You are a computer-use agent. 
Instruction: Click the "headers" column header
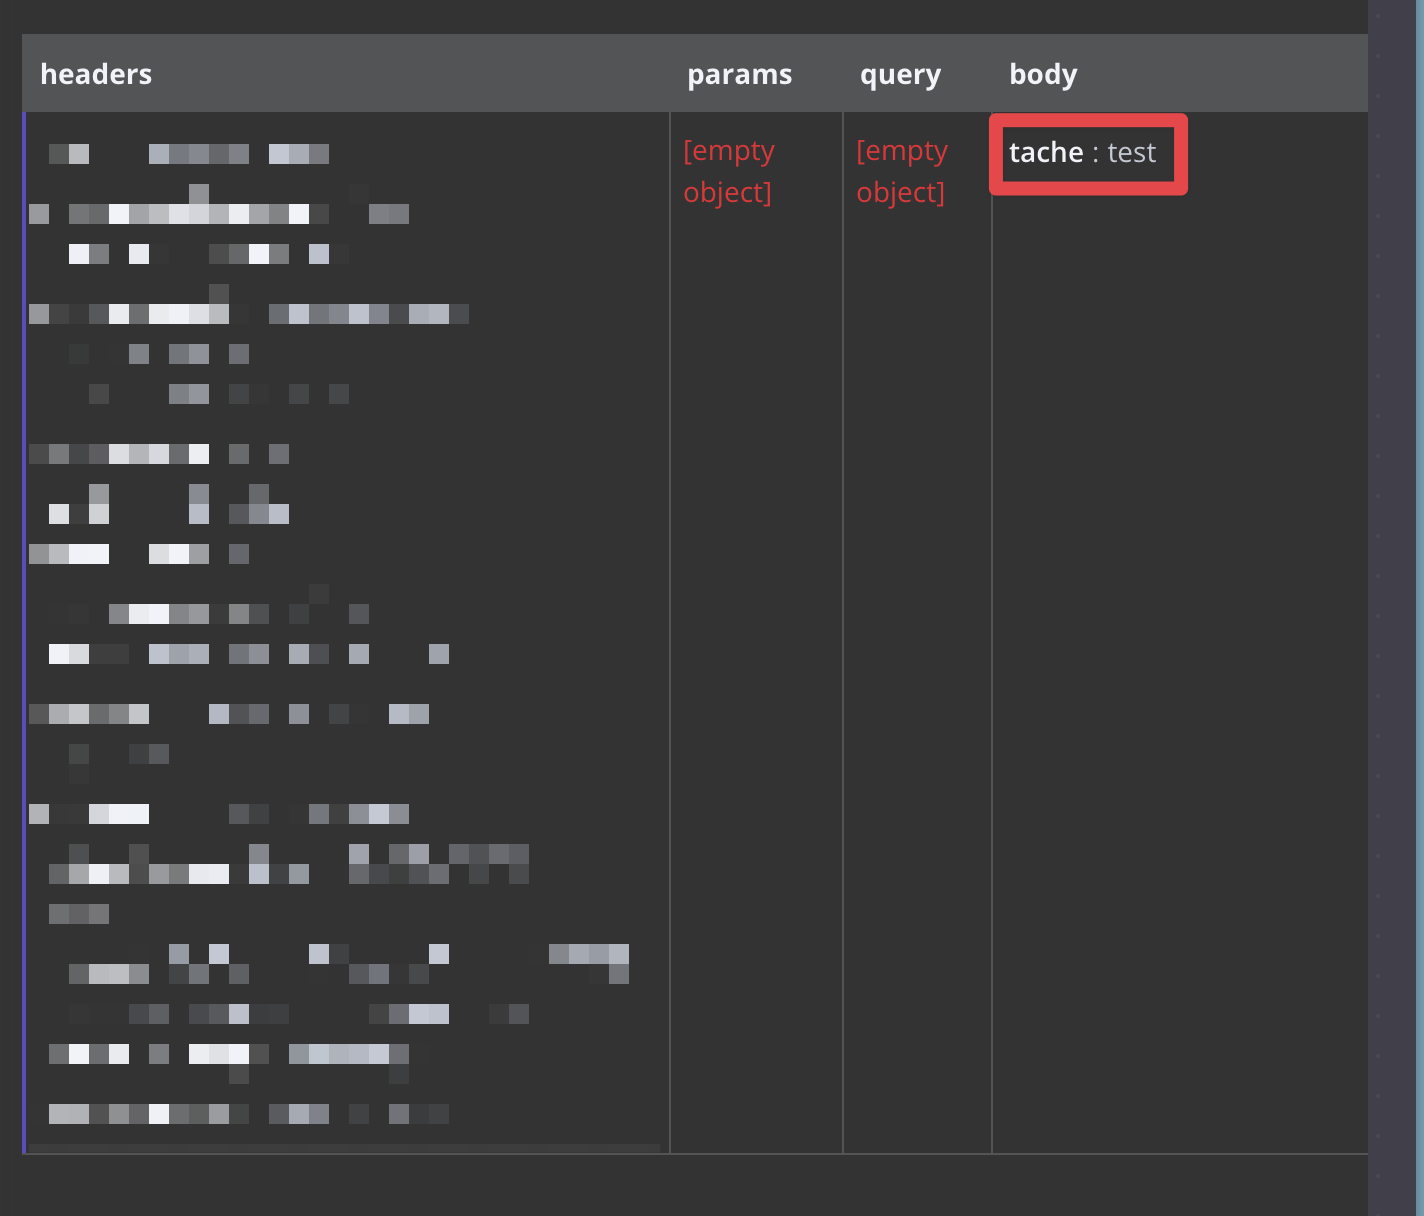96,74
